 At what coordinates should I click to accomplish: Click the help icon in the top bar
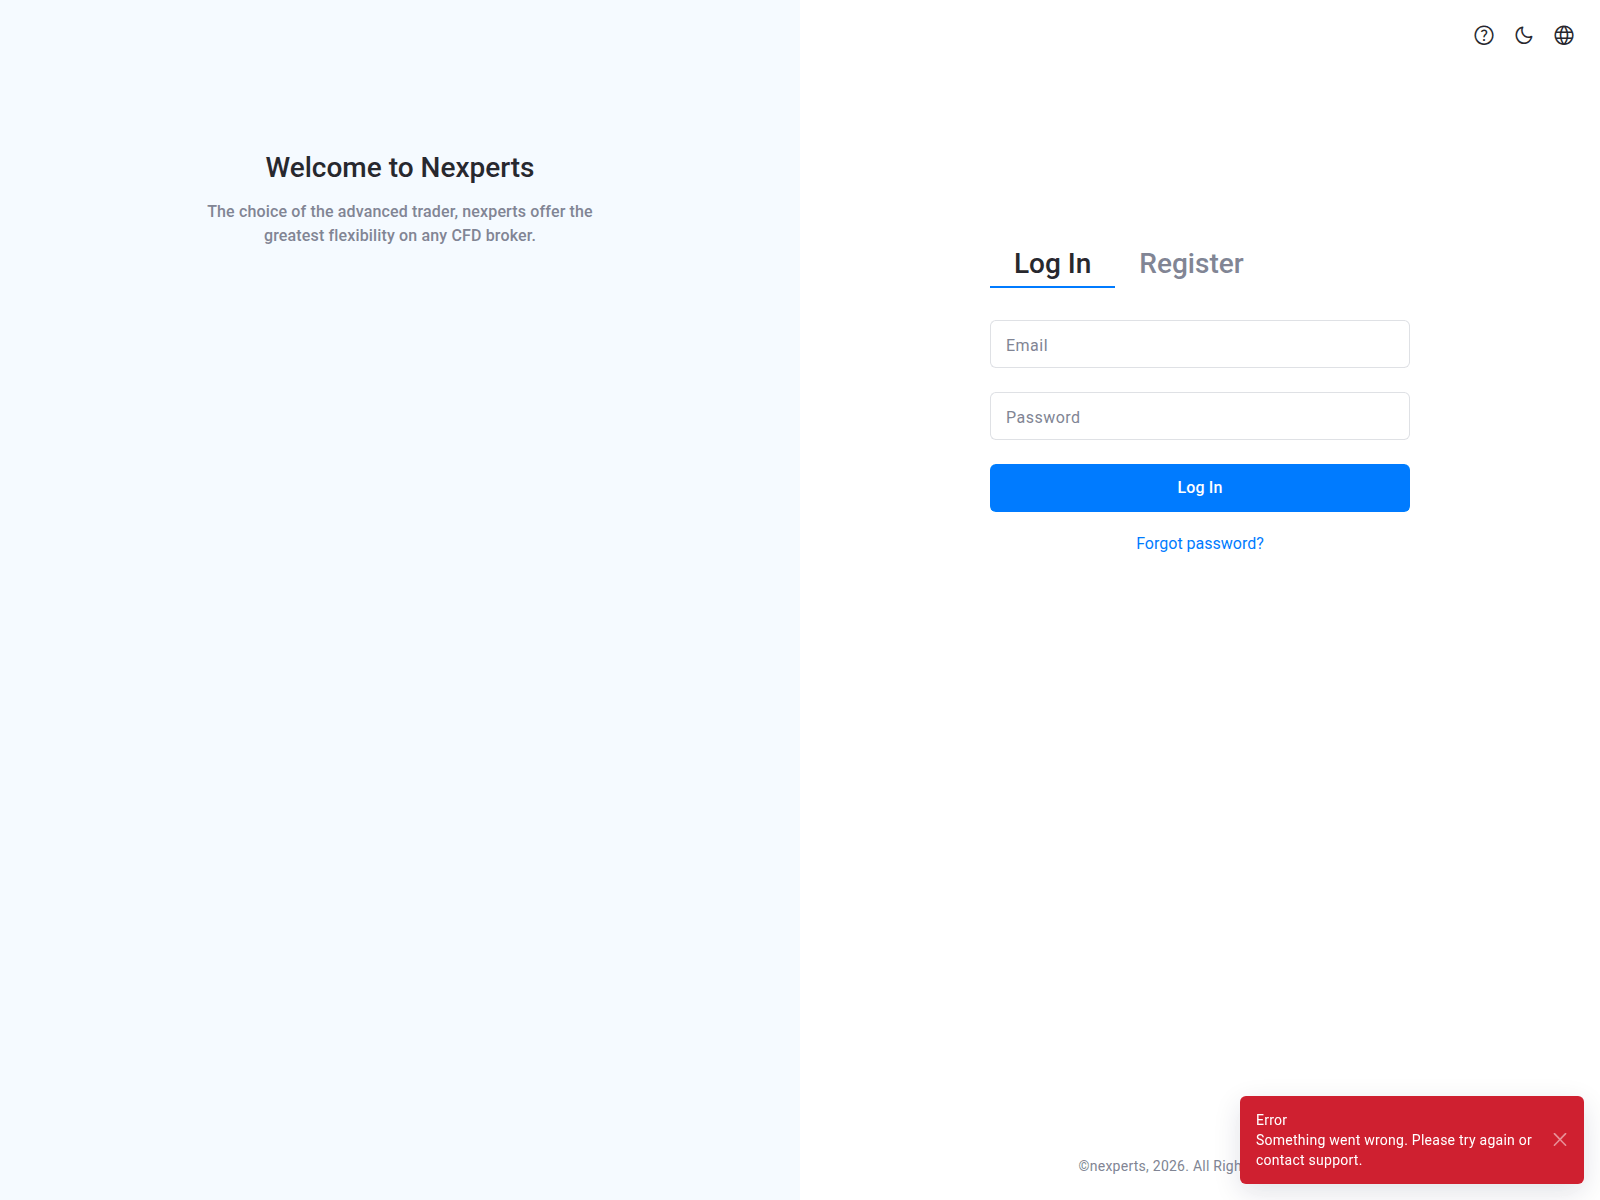tap(1483, 36)
